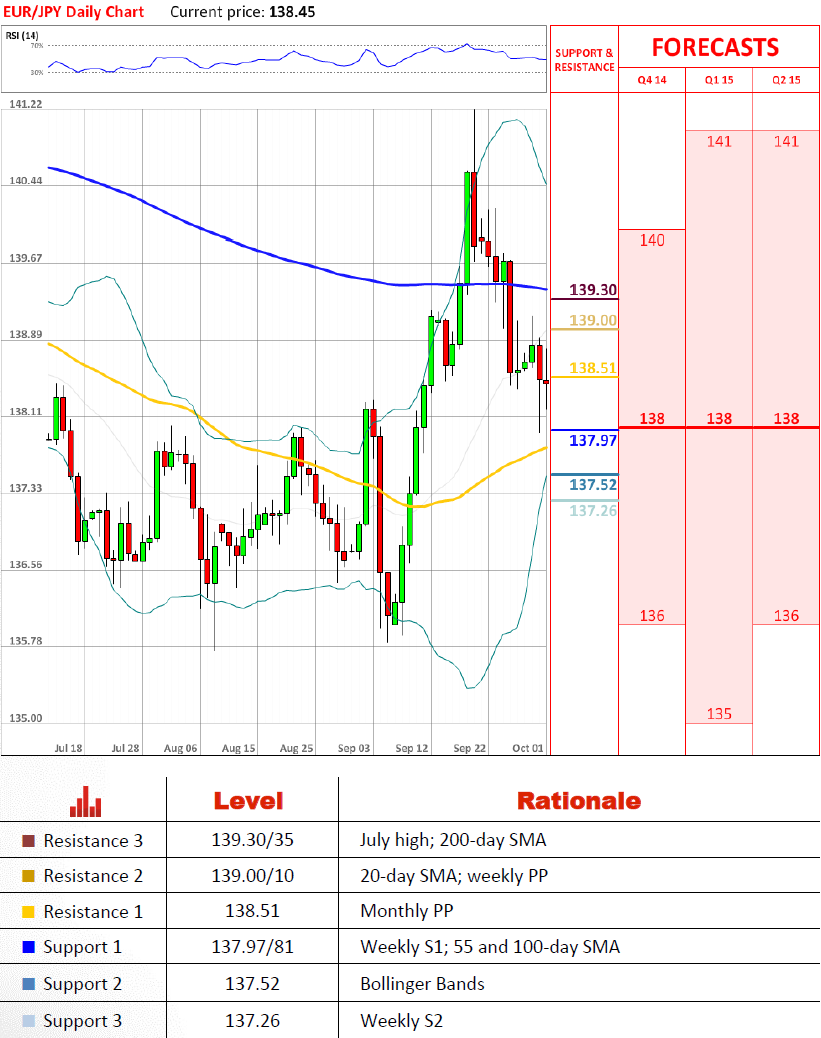The image size is (821, 1038).
Task: Click the 137.97 support level label
Action: [x=593, y=441]
